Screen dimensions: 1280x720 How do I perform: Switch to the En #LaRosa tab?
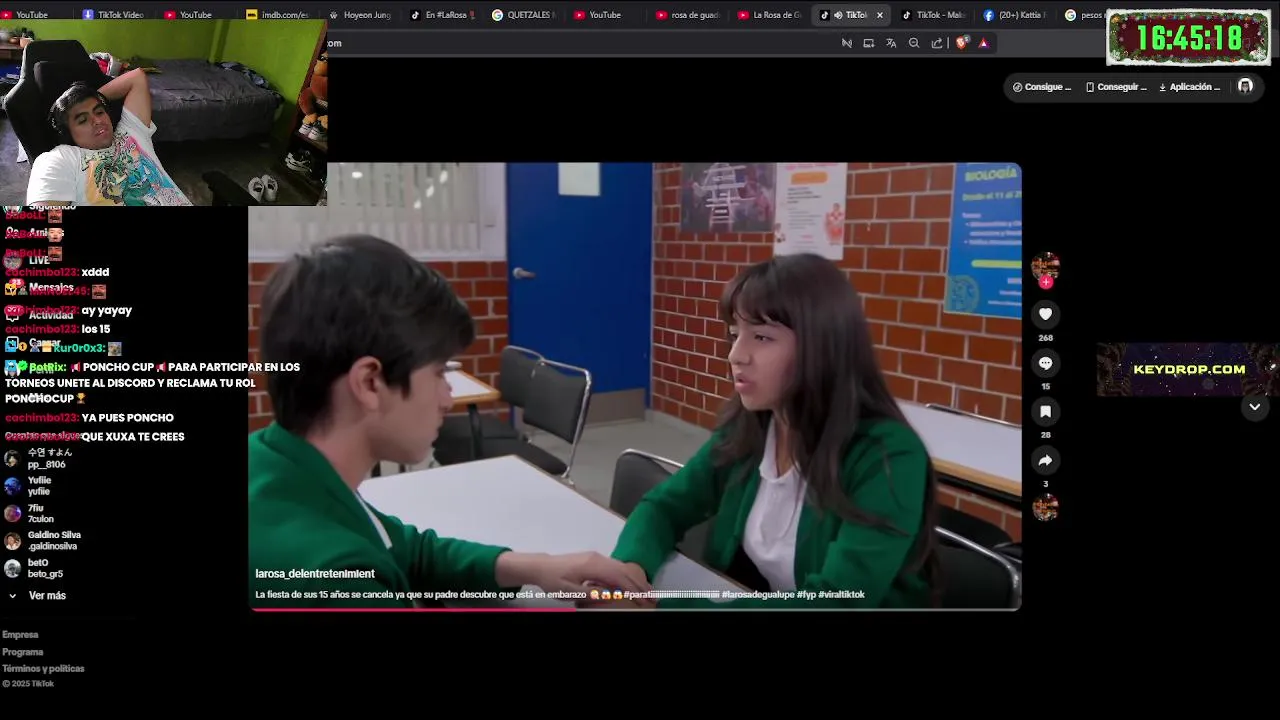pos(441,15)
